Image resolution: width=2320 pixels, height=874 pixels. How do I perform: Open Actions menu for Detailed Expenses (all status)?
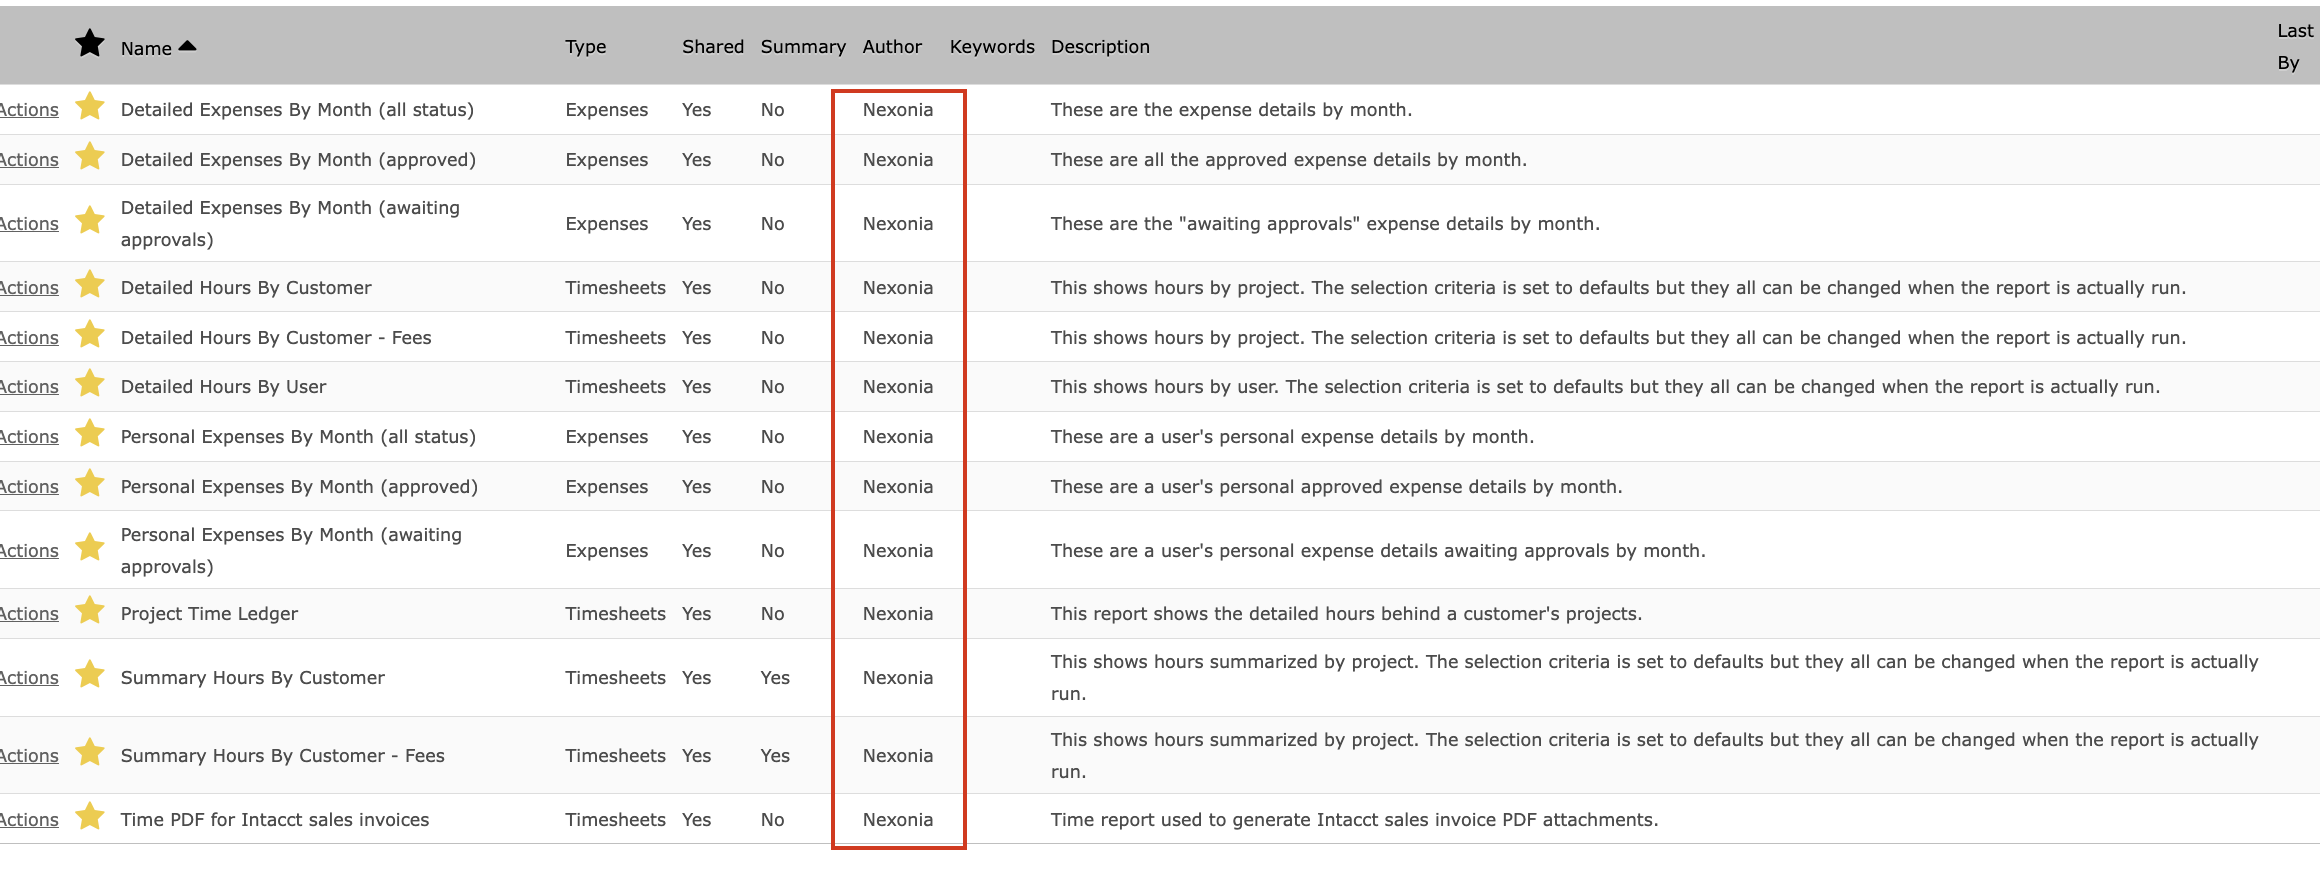tap(29, 110)
